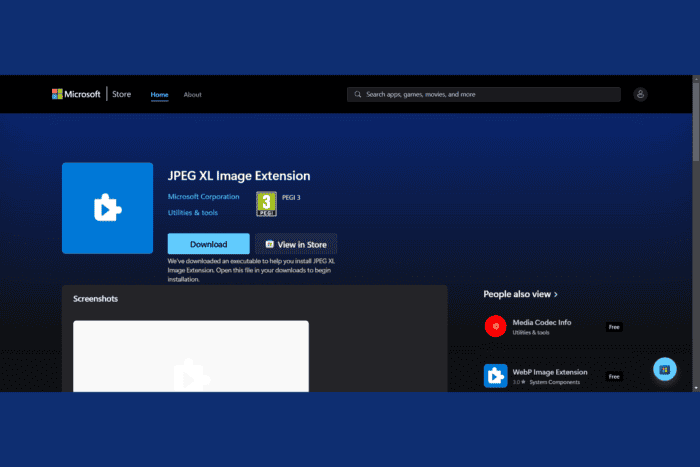This screenshot has height=467, width=700.
Task: Click the magnifier icon in search bar
Action: [358, 94]
